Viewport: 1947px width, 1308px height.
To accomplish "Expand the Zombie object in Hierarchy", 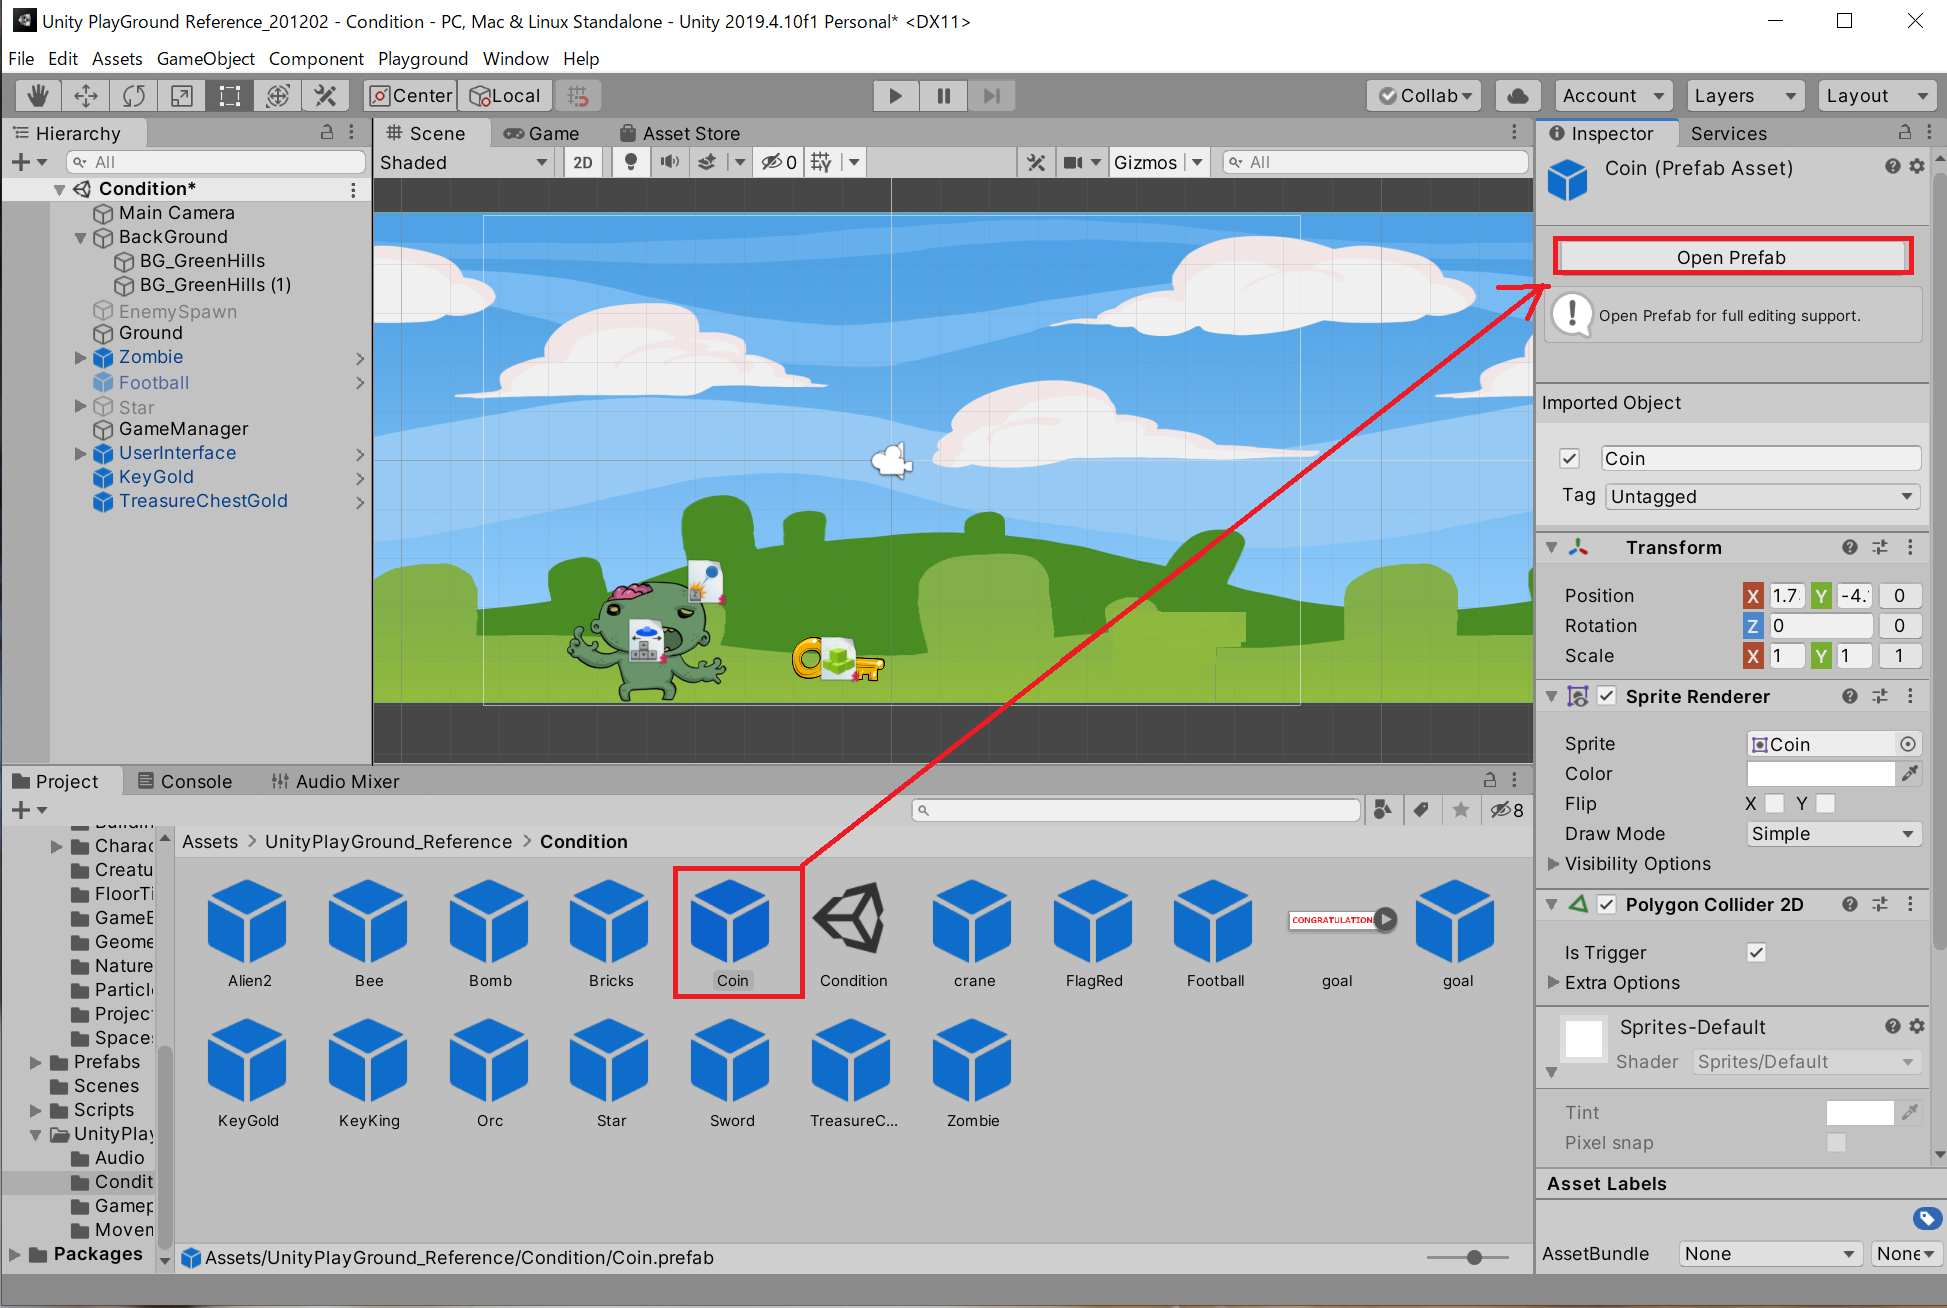I will (81, 357).
